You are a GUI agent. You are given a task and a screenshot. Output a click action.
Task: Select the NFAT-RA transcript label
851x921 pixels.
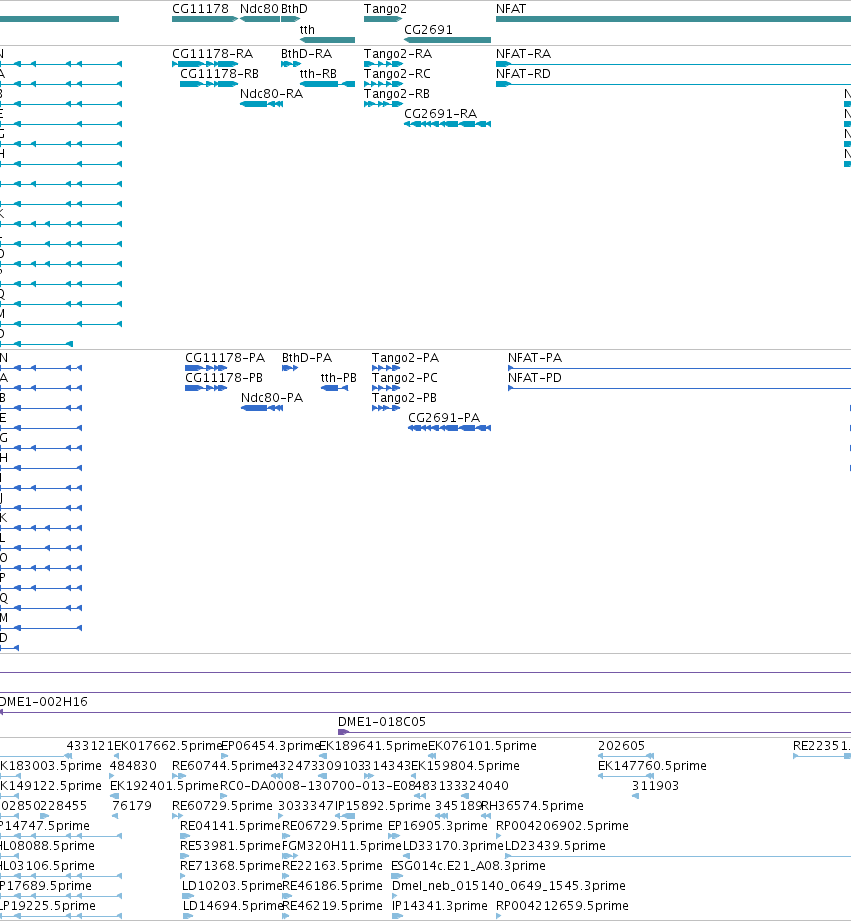523,54
